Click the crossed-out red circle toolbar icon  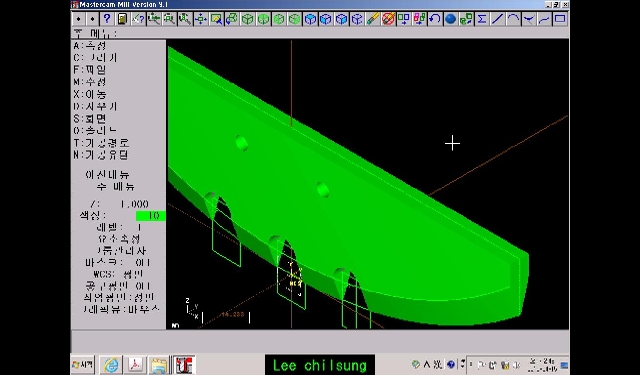[x=388, y=19]
